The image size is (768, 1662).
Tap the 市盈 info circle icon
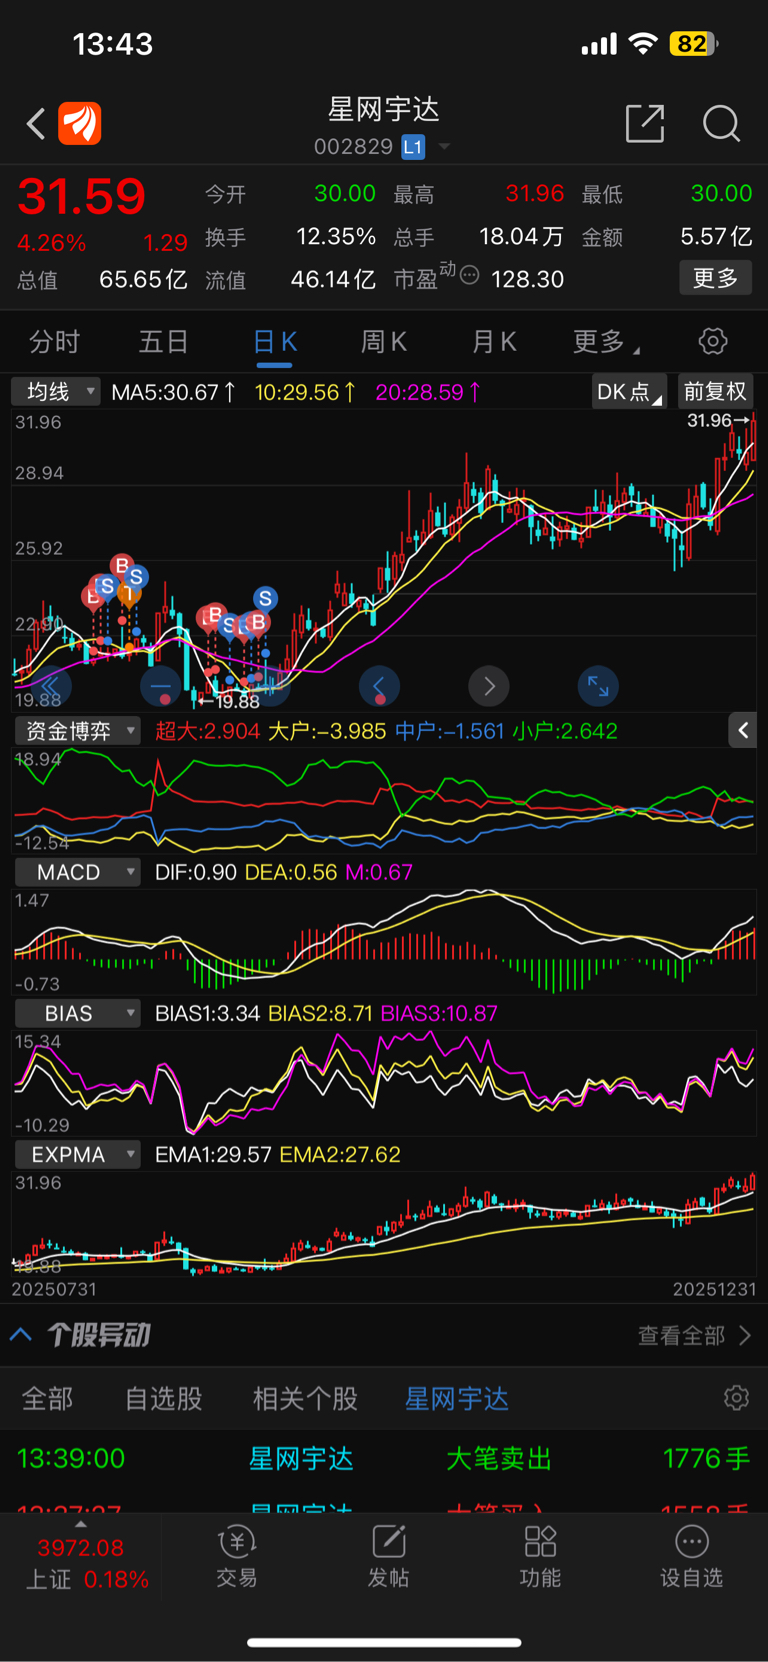469,275
